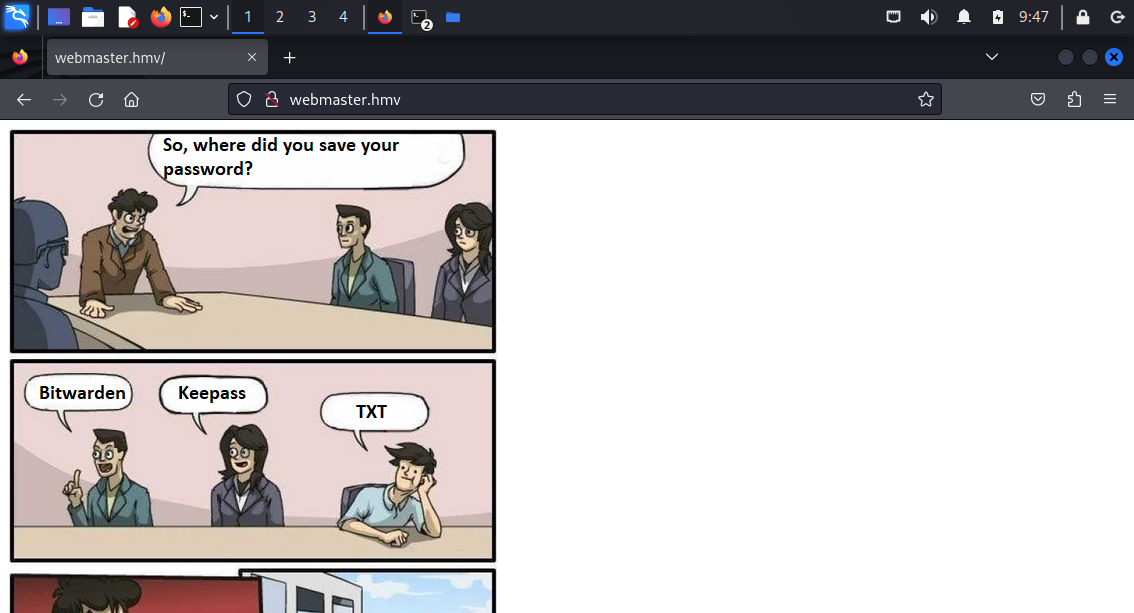
Task: Switch to workspace 3
Action: click(312, 17)
